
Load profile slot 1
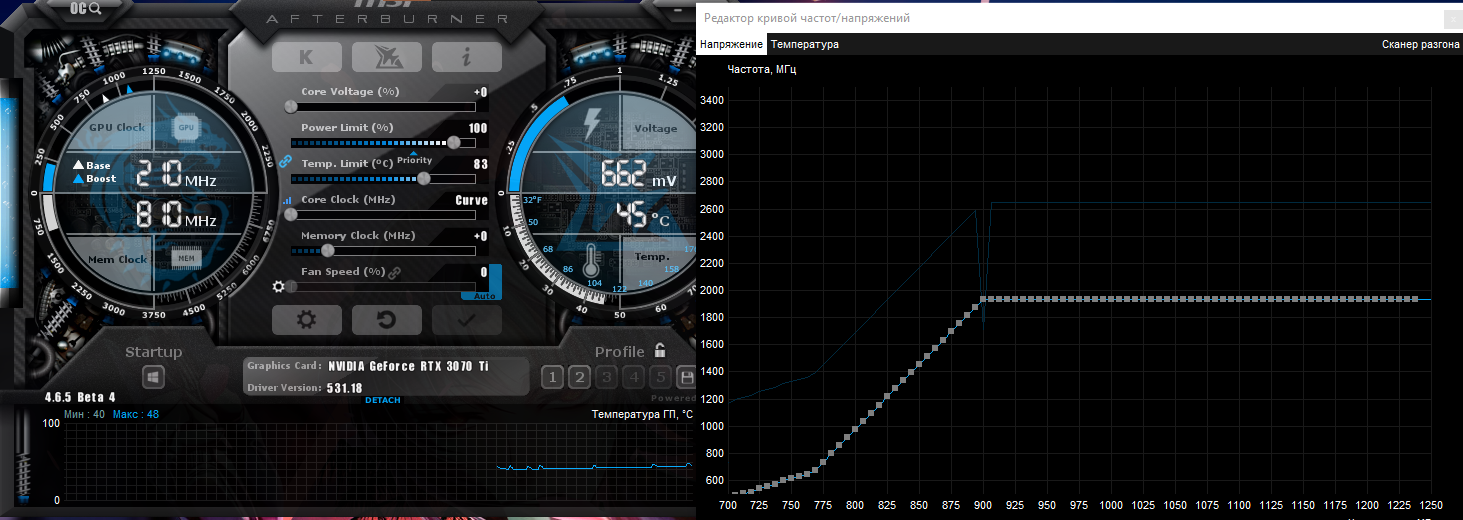pyautogui.click(x=551, y=377)
